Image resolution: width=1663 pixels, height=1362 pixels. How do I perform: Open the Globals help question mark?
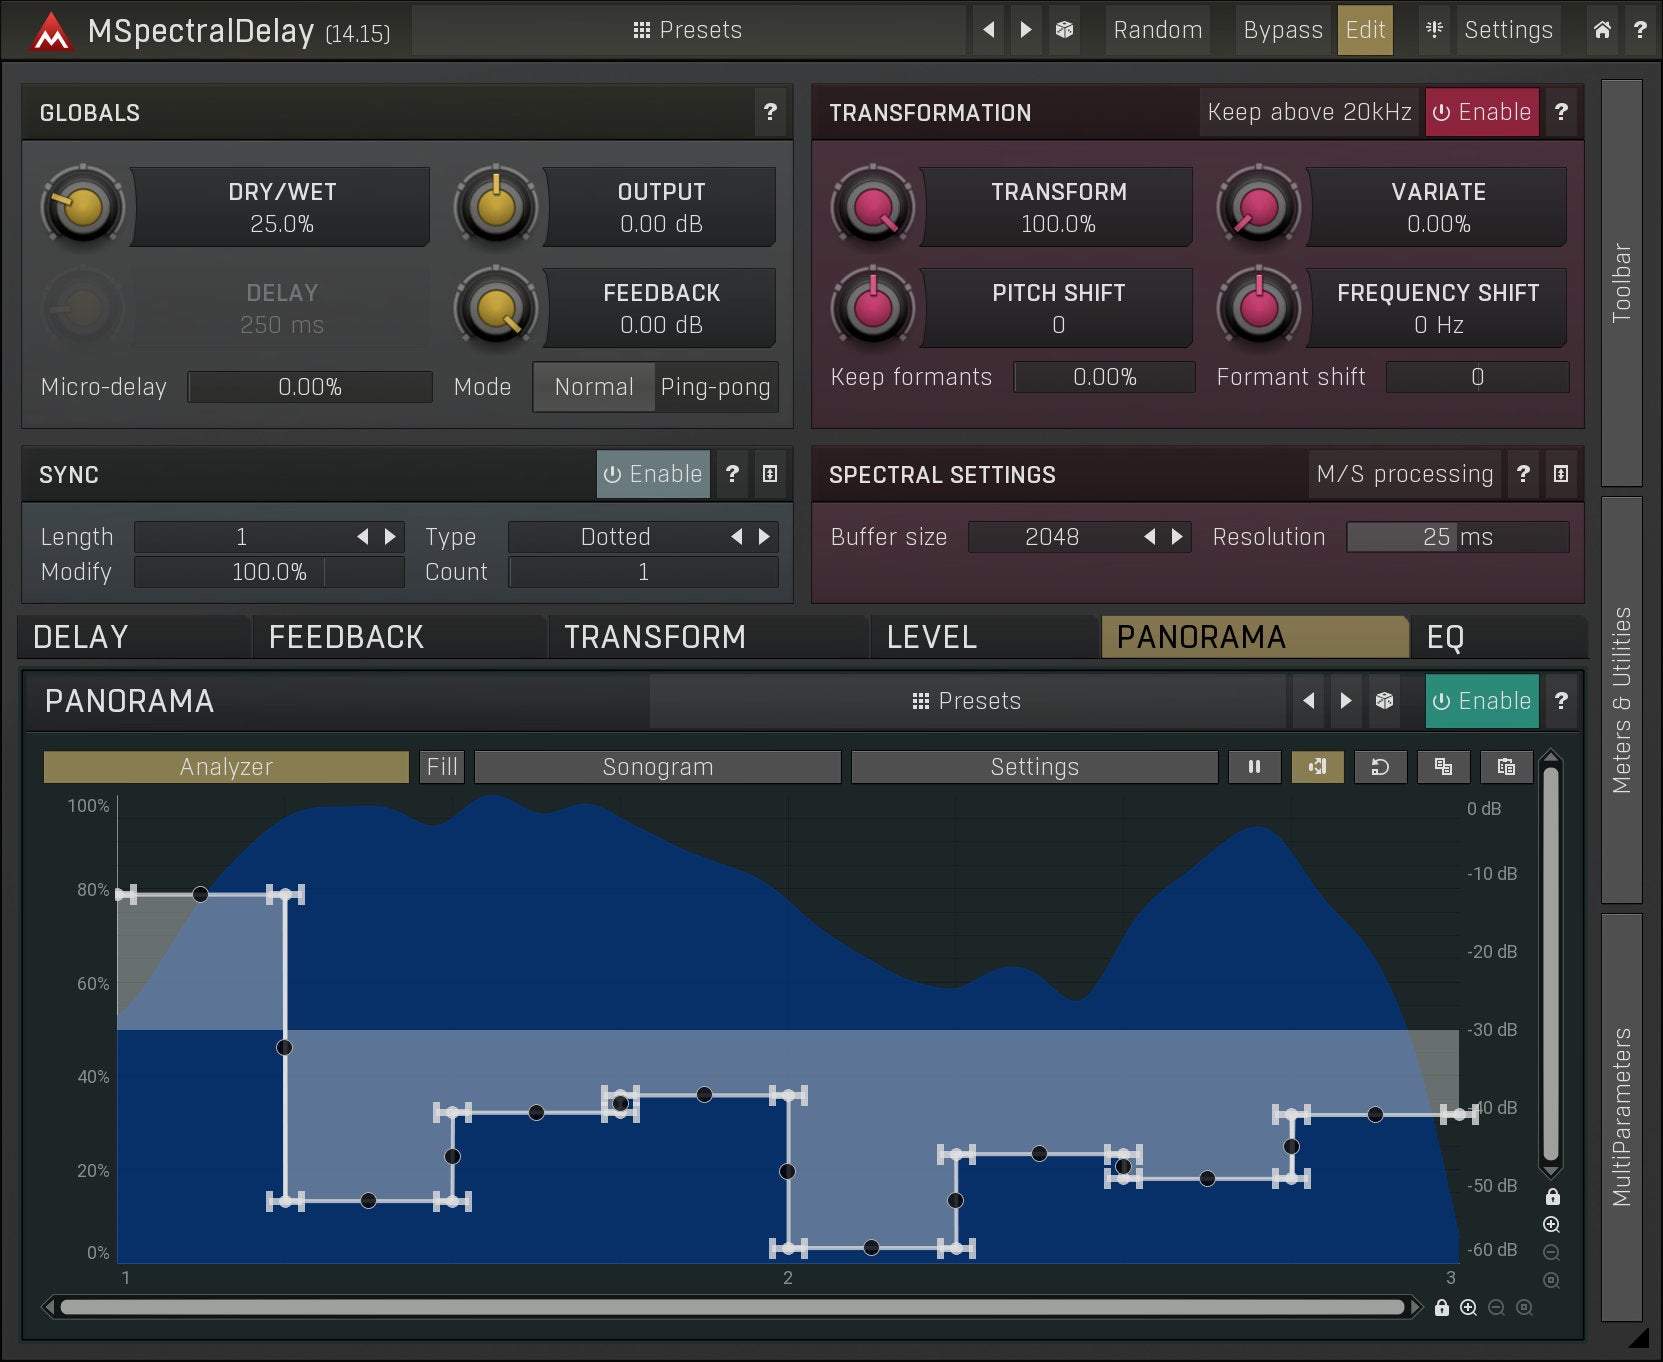point(770,112)
